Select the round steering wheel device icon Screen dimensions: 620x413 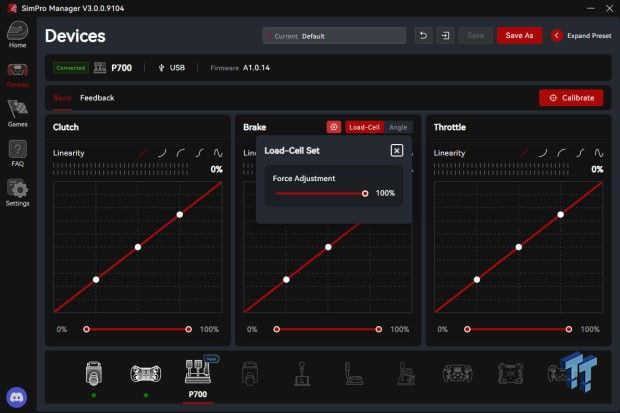457,373
